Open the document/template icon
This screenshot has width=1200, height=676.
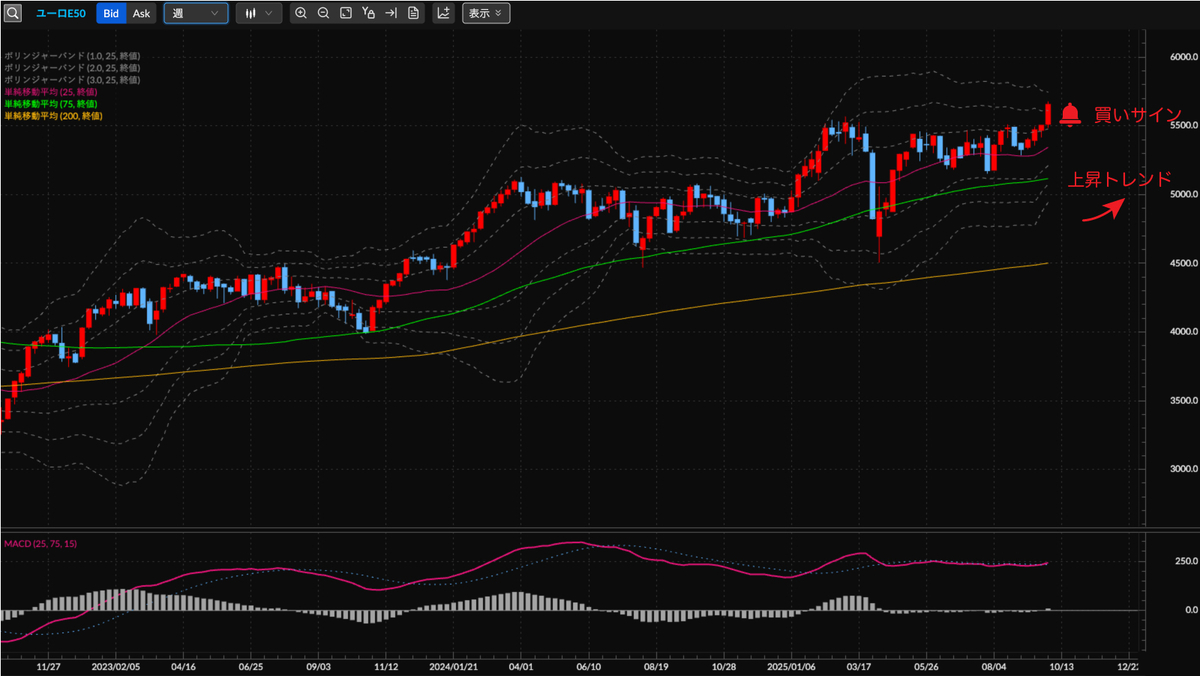coord(413,13)
